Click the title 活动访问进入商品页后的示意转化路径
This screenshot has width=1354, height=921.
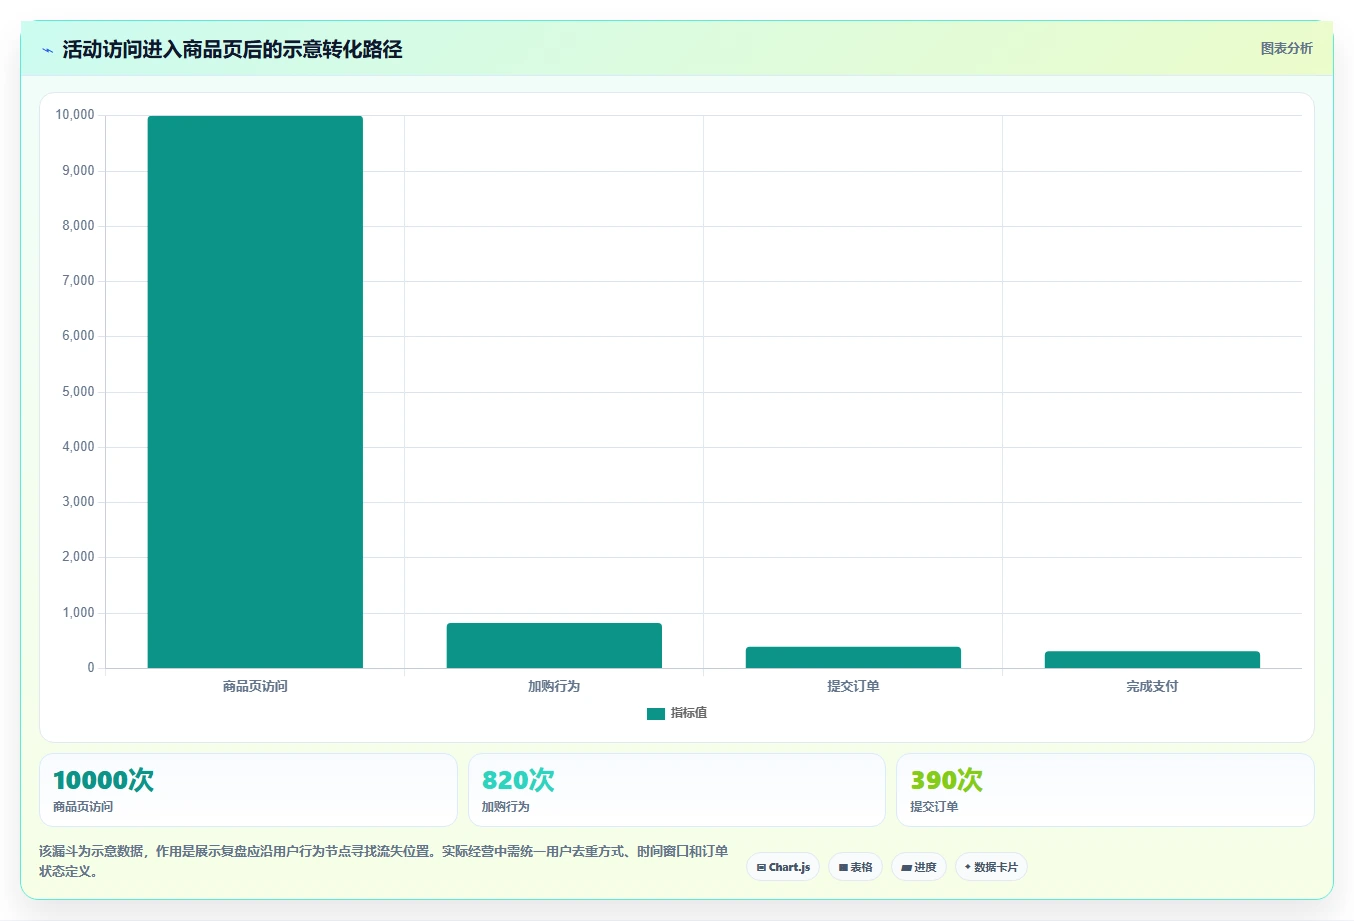coord(232,49)
